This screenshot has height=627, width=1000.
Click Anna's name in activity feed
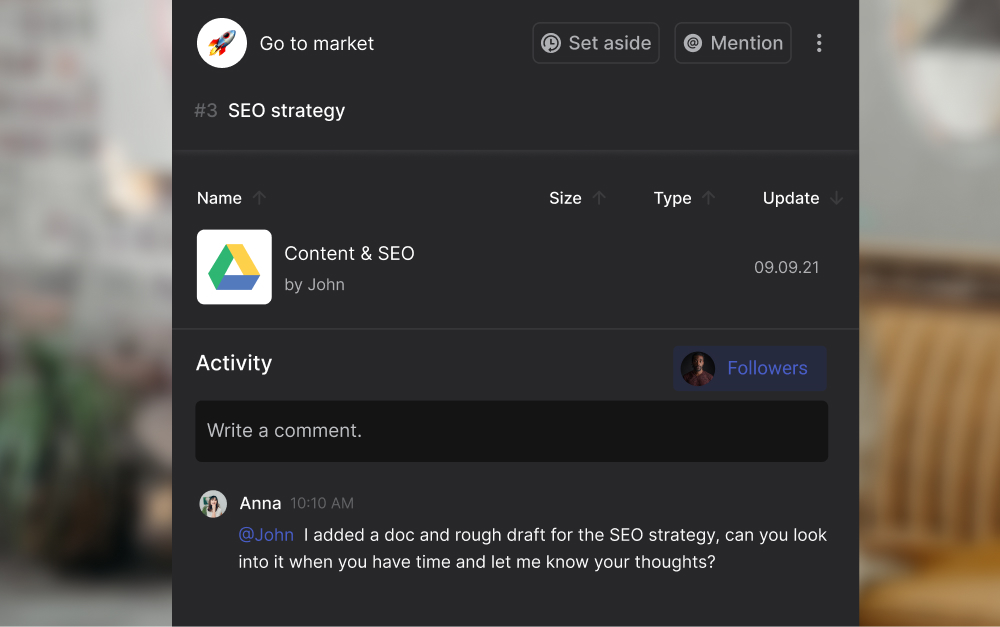pos(260,504)
